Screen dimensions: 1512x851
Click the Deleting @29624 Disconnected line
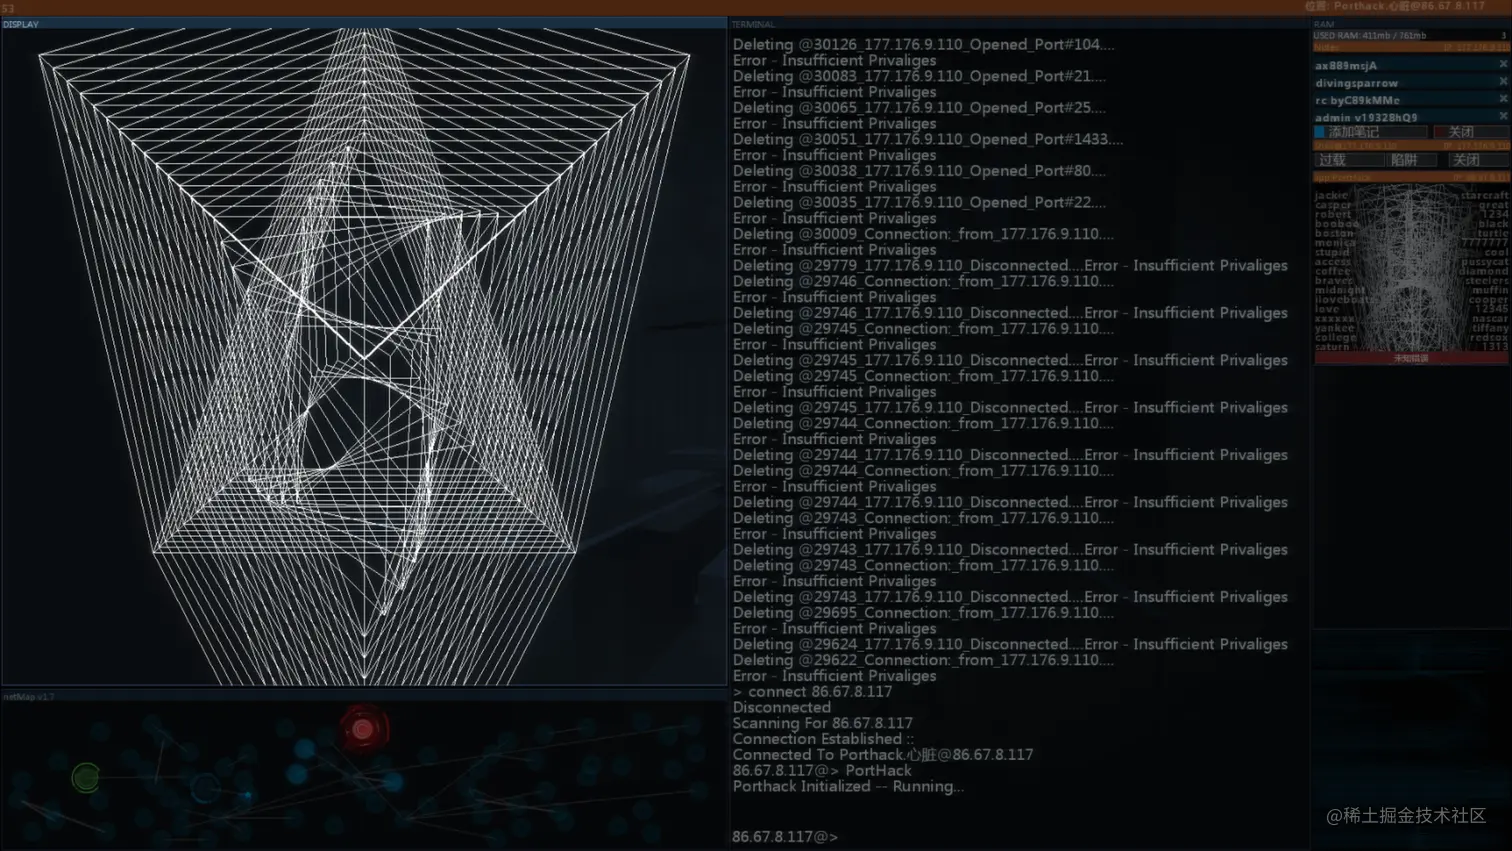(x=1010, y=644)
